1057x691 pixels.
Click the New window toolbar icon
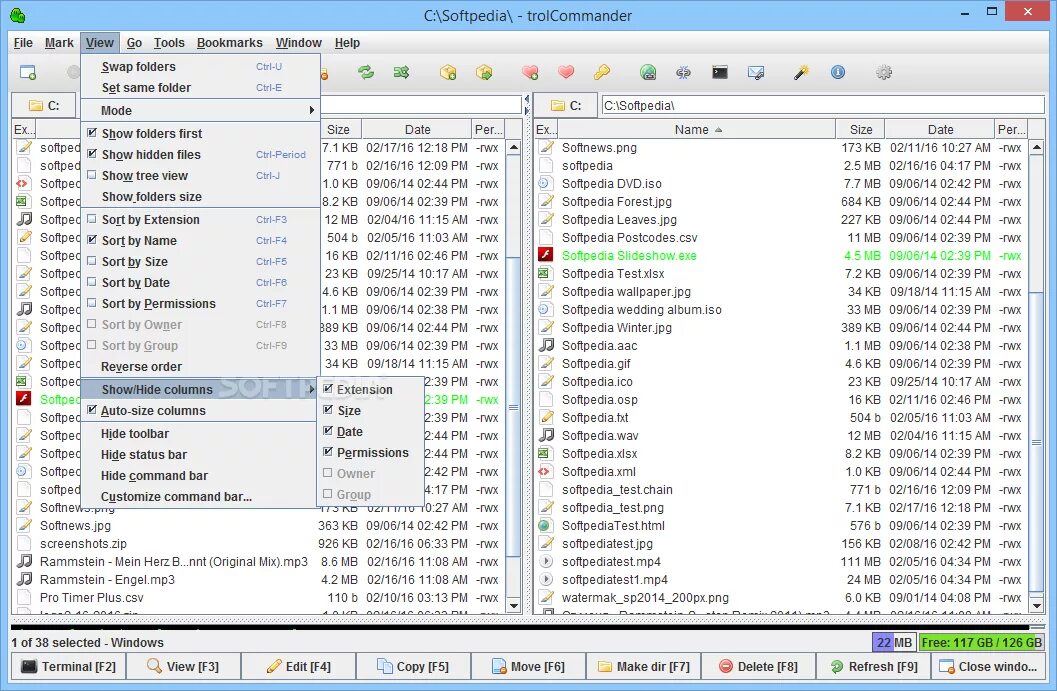pyautogui.click(x=28, y=72)
